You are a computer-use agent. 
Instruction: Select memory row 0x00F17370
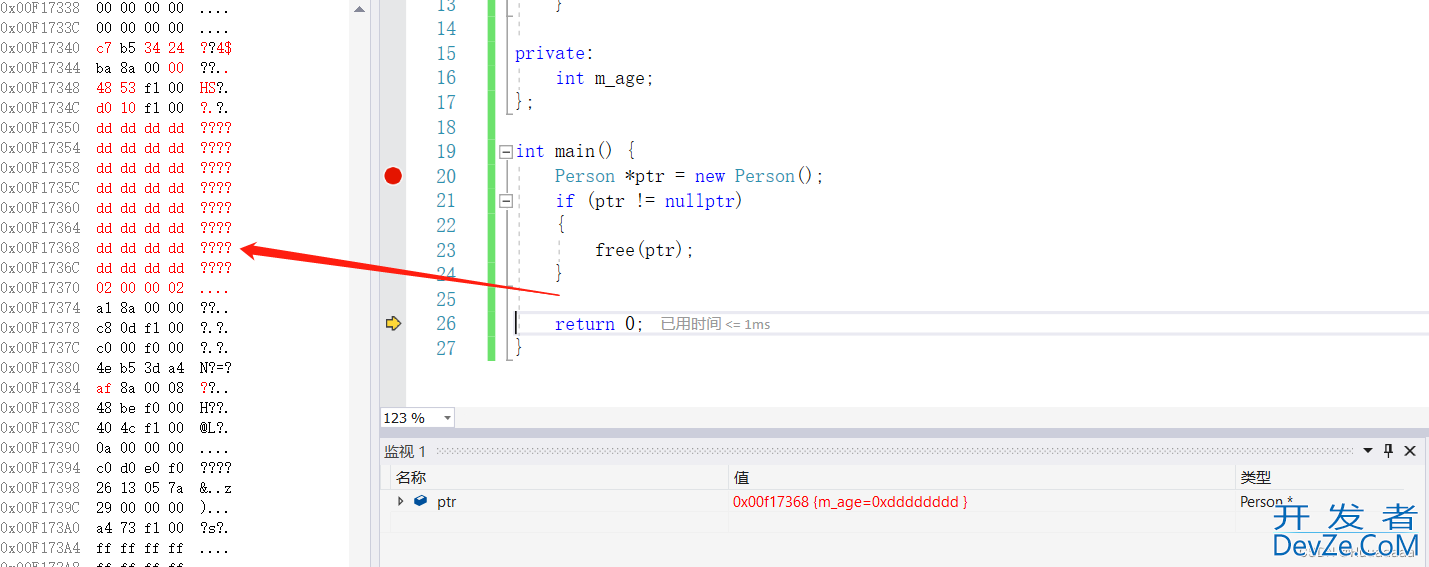pos(114,288)
